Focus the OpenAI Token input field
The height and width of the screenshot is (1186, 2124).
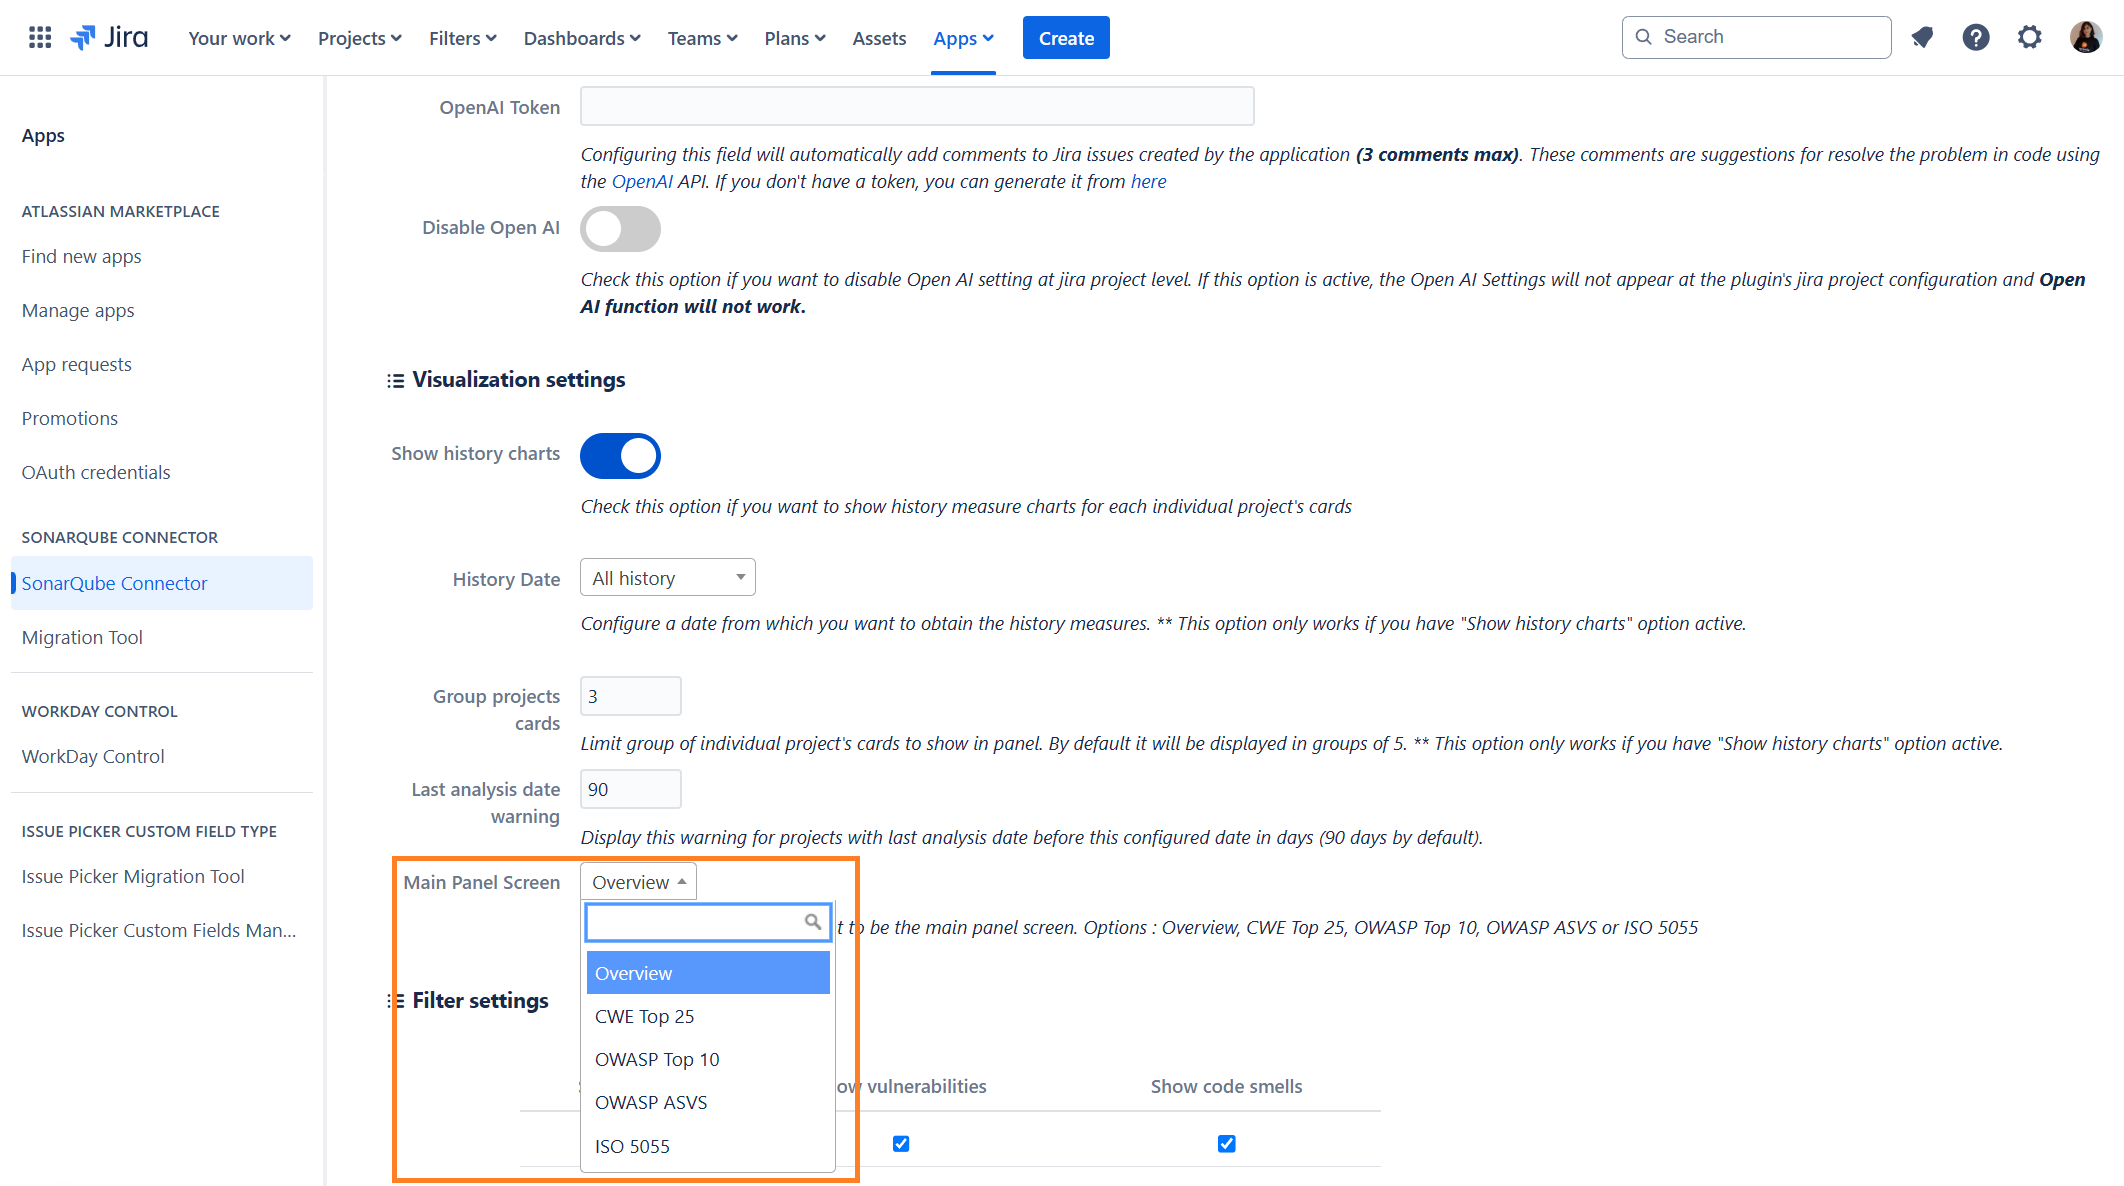pyautogui.click(x=917, y=106)
